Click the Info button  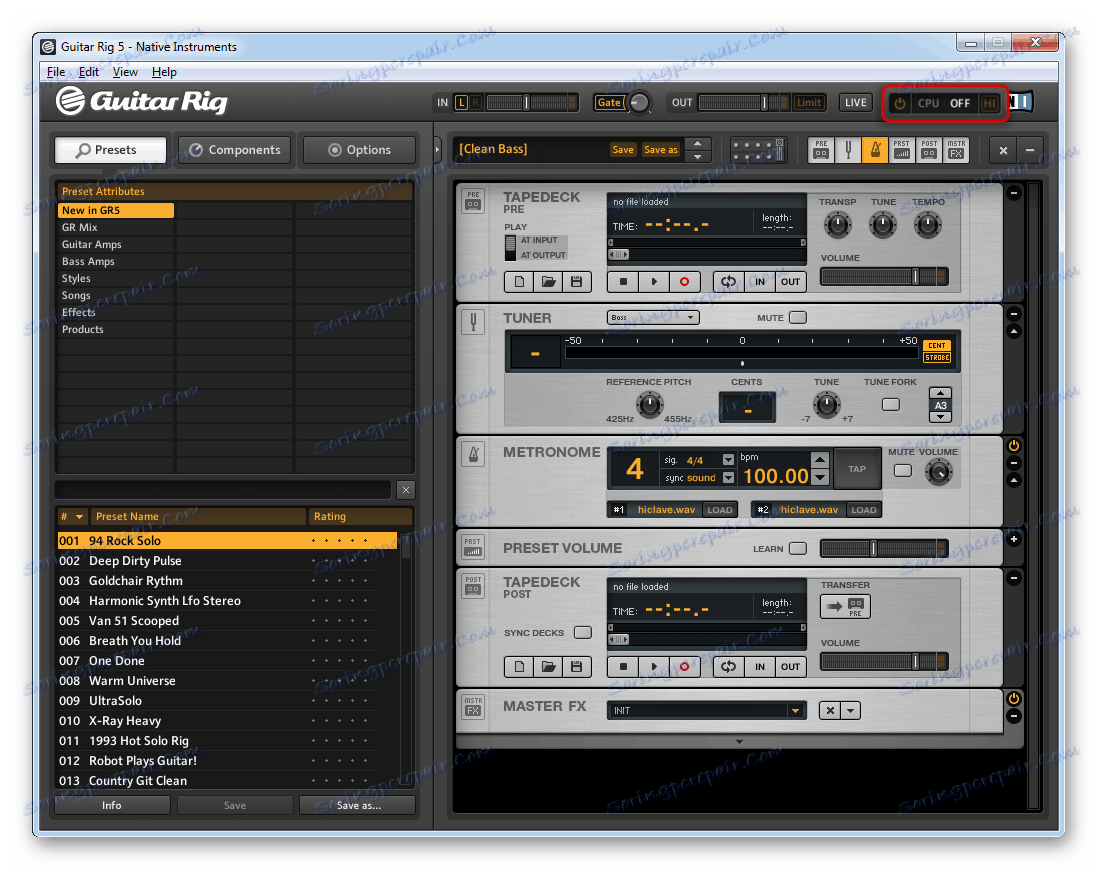tap(112, 806)
